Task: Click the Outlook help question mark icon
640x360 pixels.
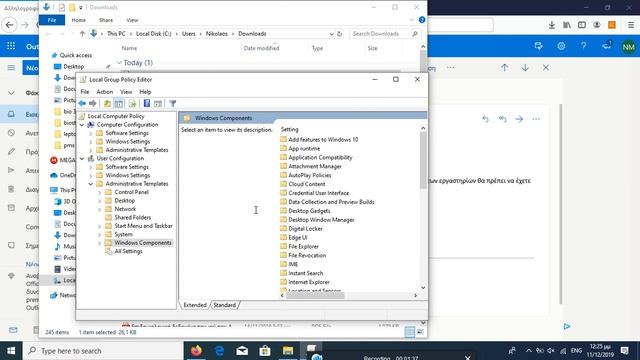Action: tap(583, 46)
